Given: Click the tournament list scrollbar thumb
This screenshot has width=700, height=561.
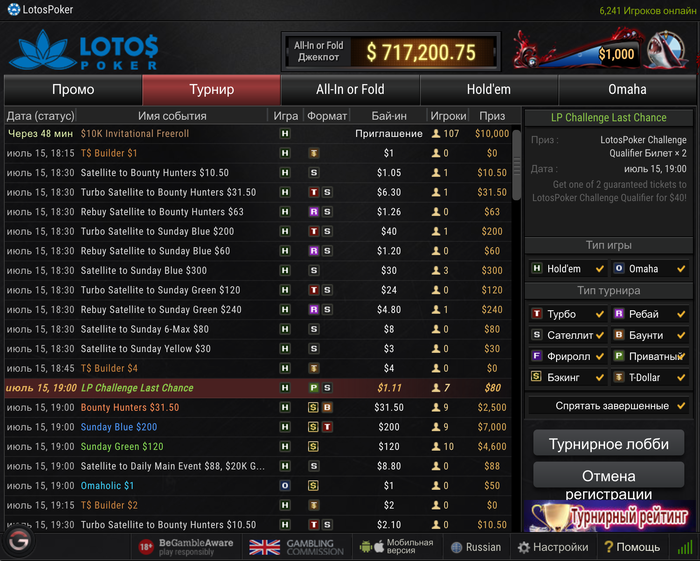Looking at the screenshot, I should point(517,165).
